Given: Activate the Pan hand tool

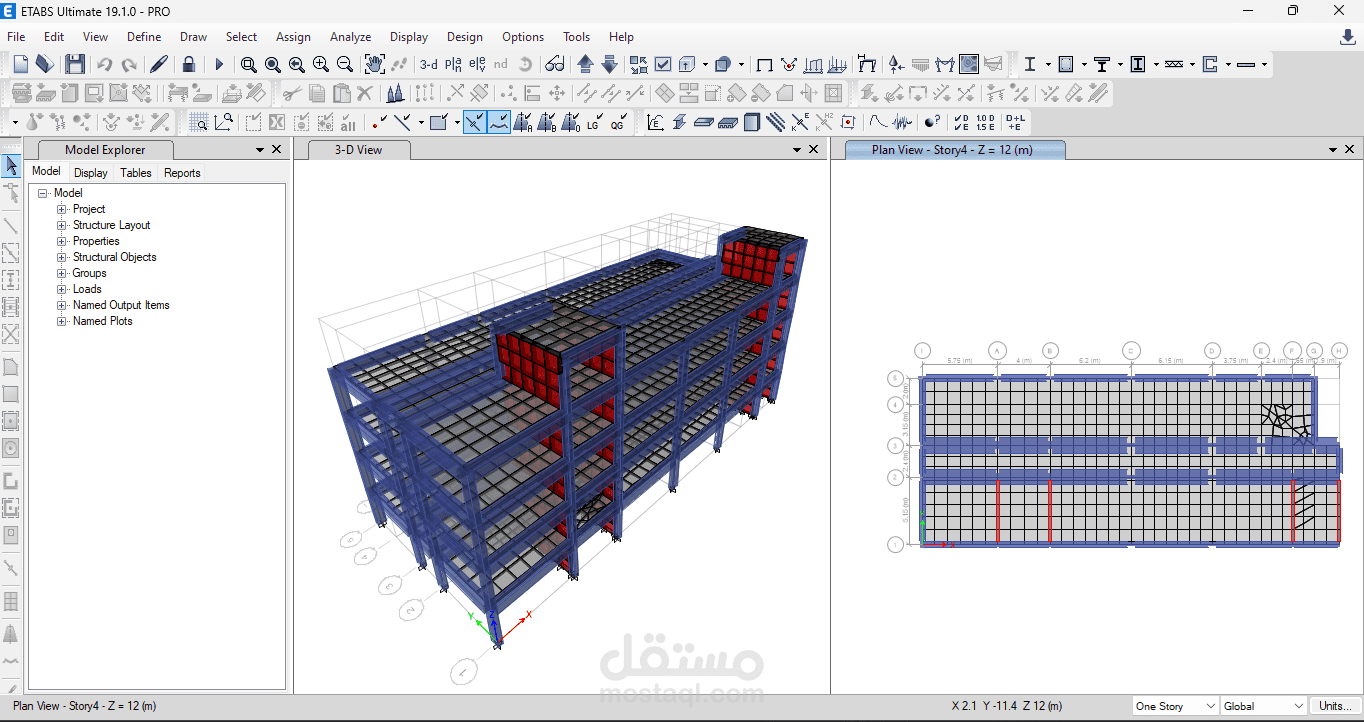Looking at the screenshot, I should (375, 64).
